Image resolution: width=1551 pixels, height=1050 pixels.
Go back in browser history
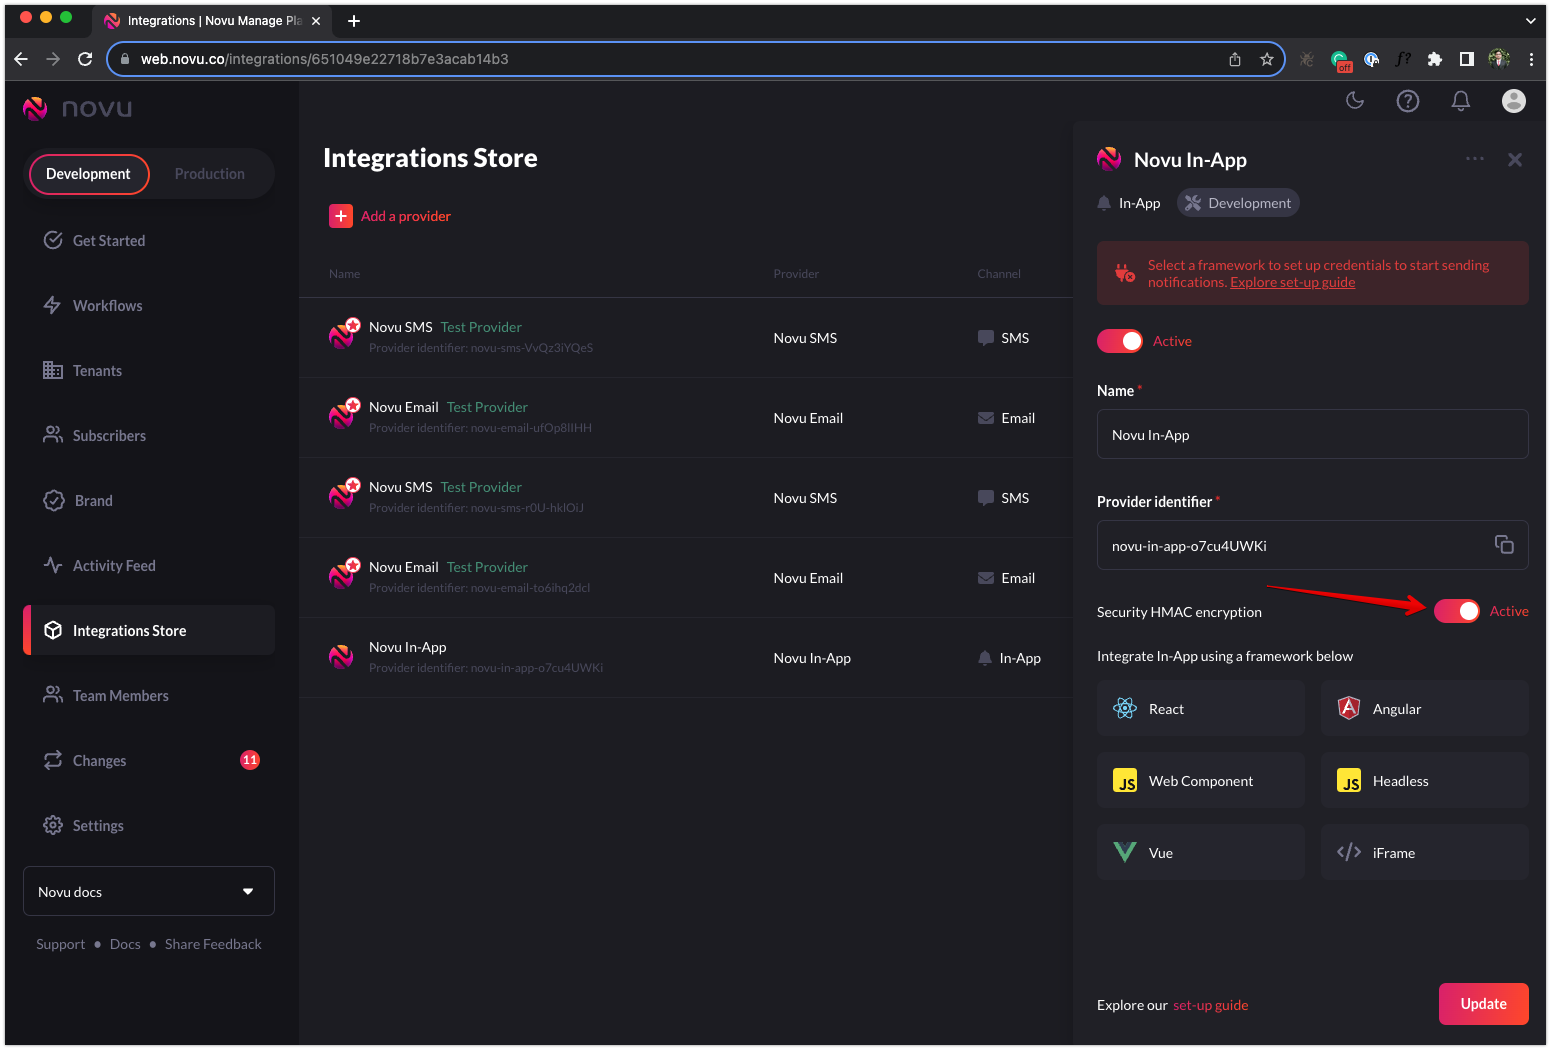[x=21, y=59]
